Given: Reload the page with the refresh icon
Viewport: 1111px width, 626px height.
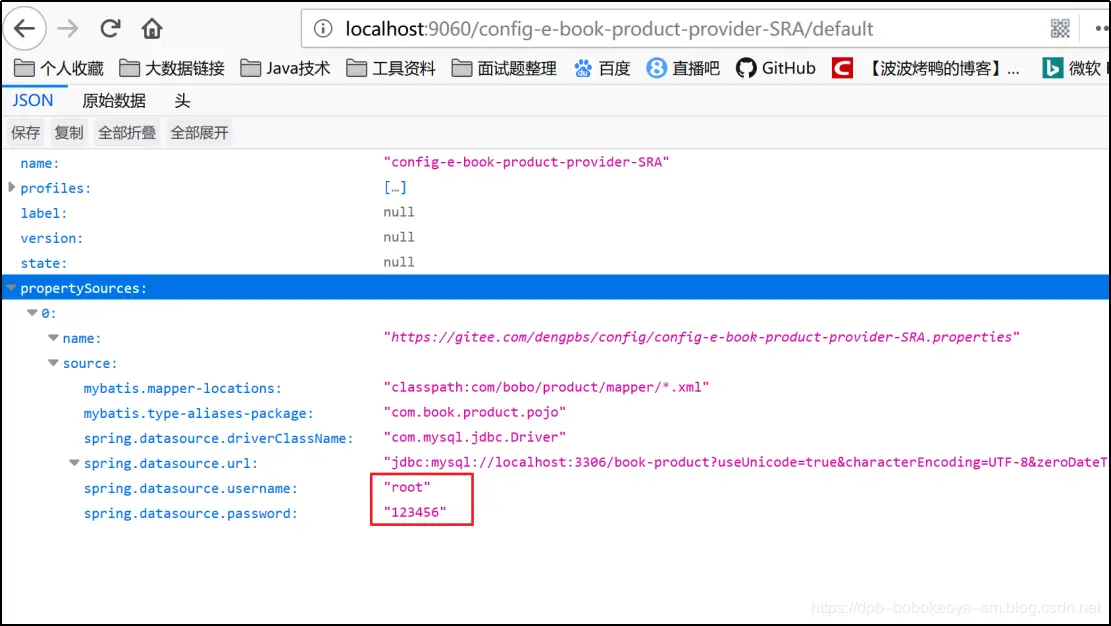Looking at the screenshot, I should pyautogui.click(x=110, y=28).
